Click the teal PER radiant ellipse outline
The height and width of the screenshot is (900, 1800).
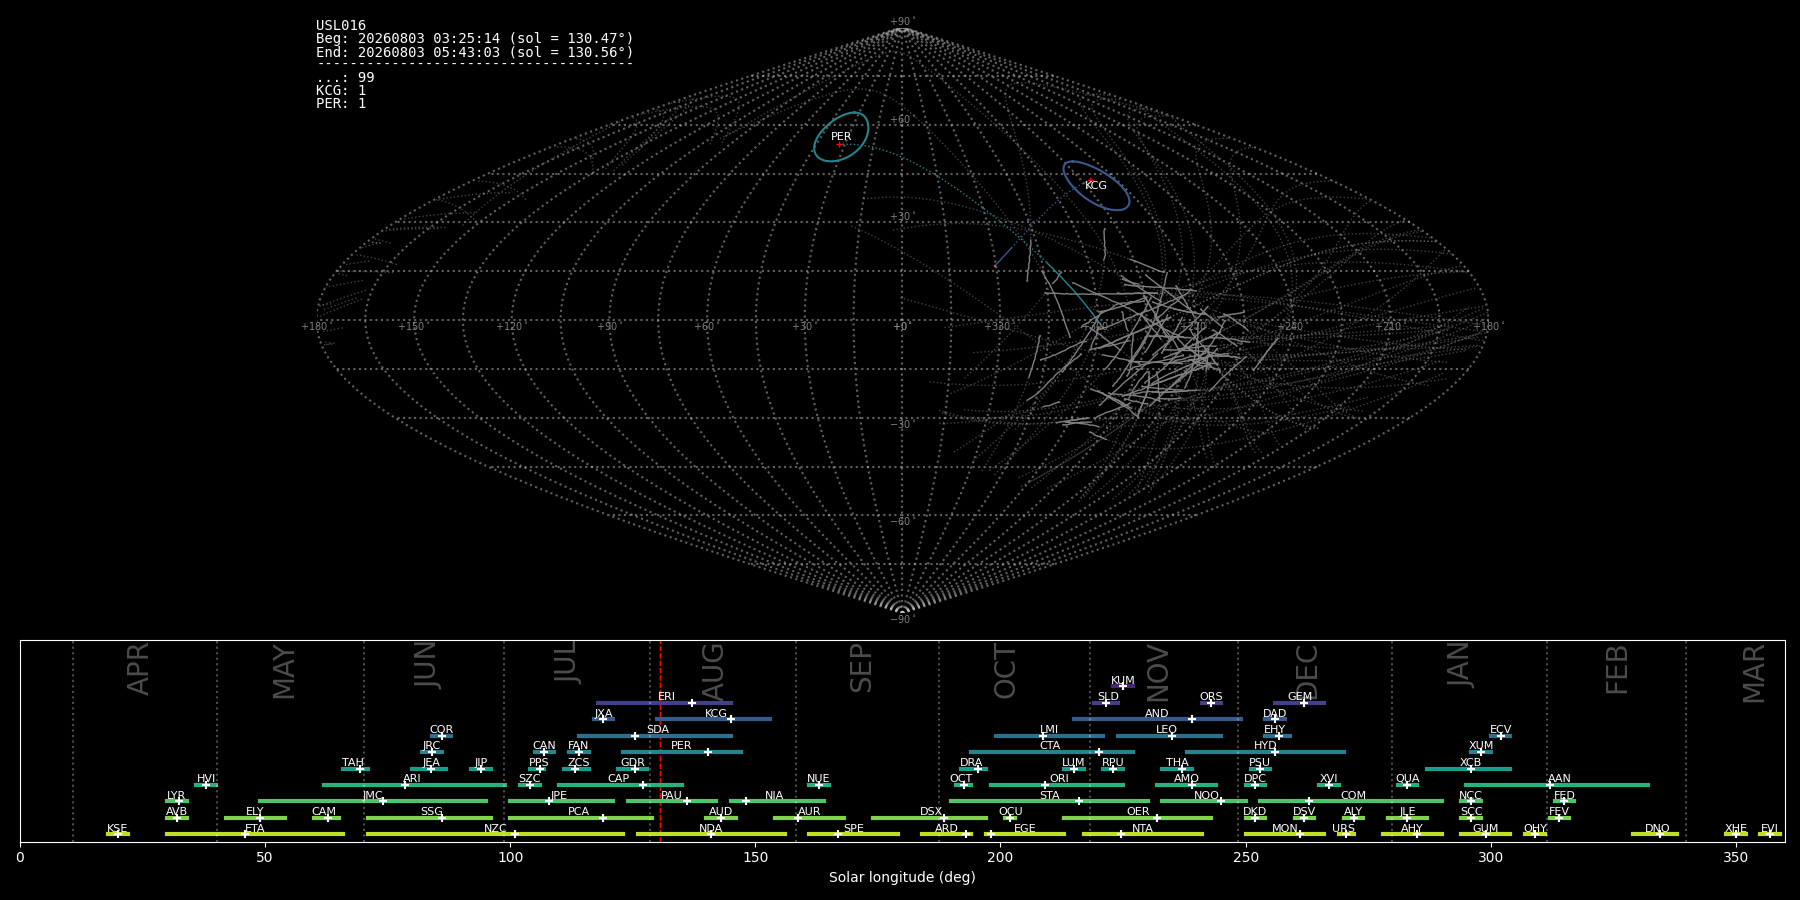point(841,137)
